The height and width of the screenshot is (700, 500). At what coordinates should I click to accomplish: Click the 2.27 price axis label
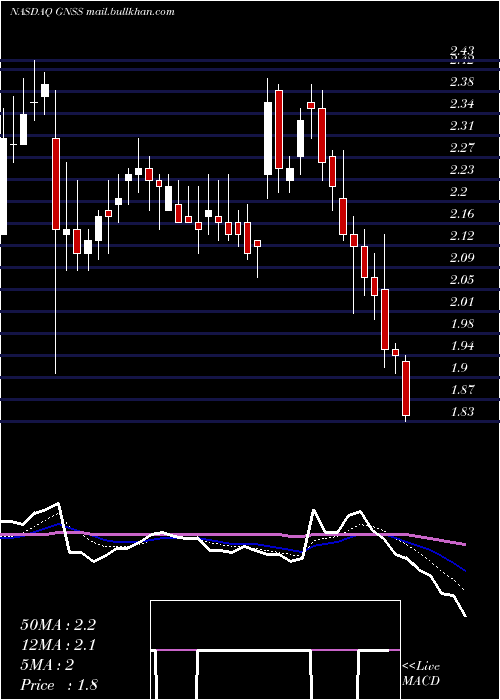pyautogui.click(x=462, y=148)
